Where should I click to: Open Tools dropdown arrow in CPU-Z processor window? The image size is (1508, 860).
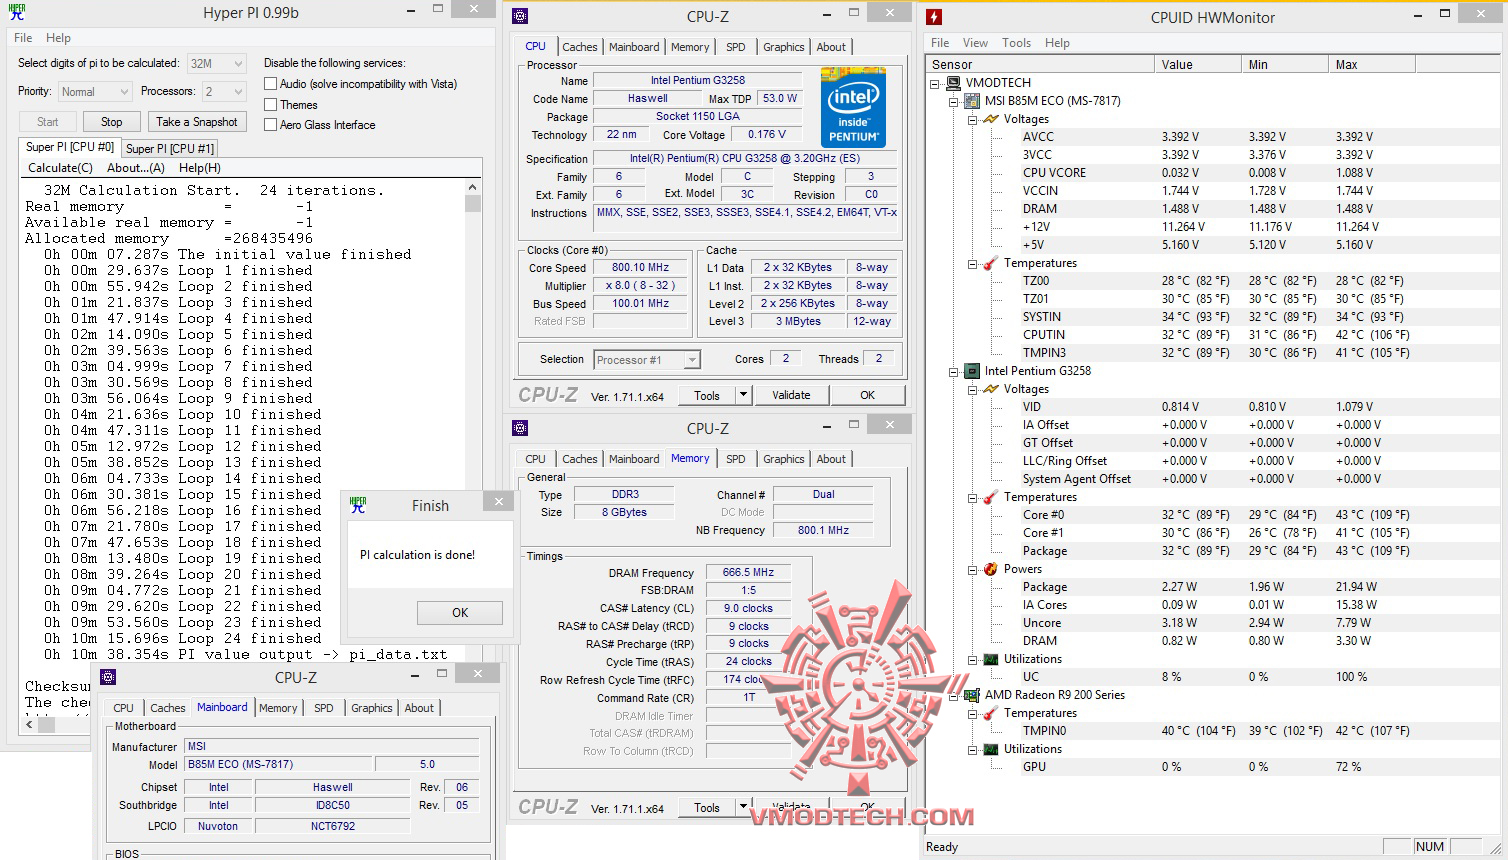[743, 395]
